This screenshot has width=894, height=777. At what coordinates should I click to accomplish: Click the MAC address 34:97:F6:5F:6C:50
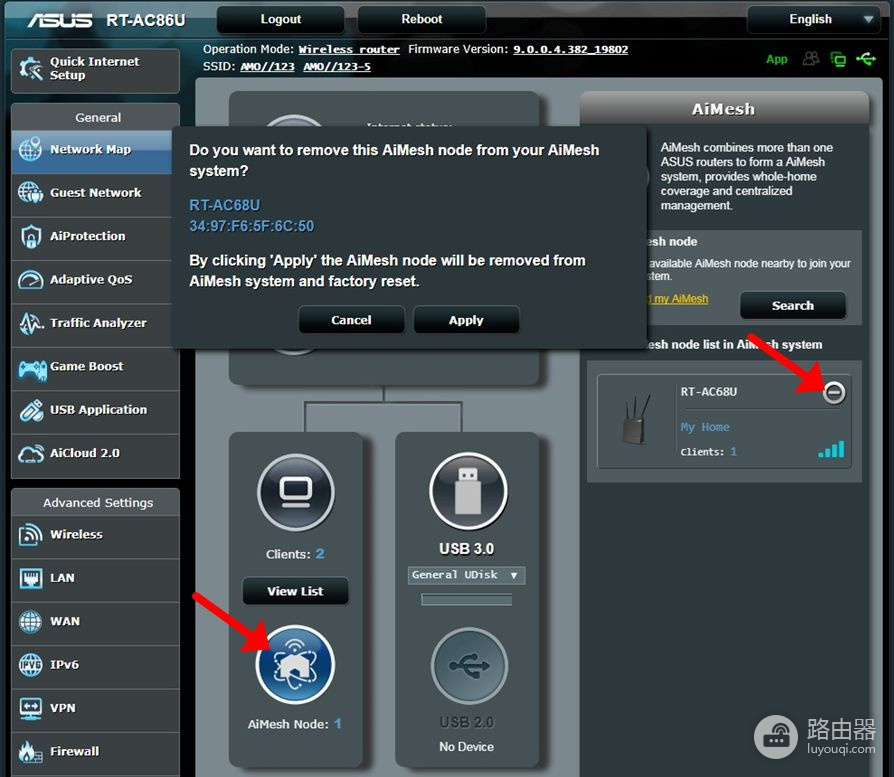[x=251, y=226]
